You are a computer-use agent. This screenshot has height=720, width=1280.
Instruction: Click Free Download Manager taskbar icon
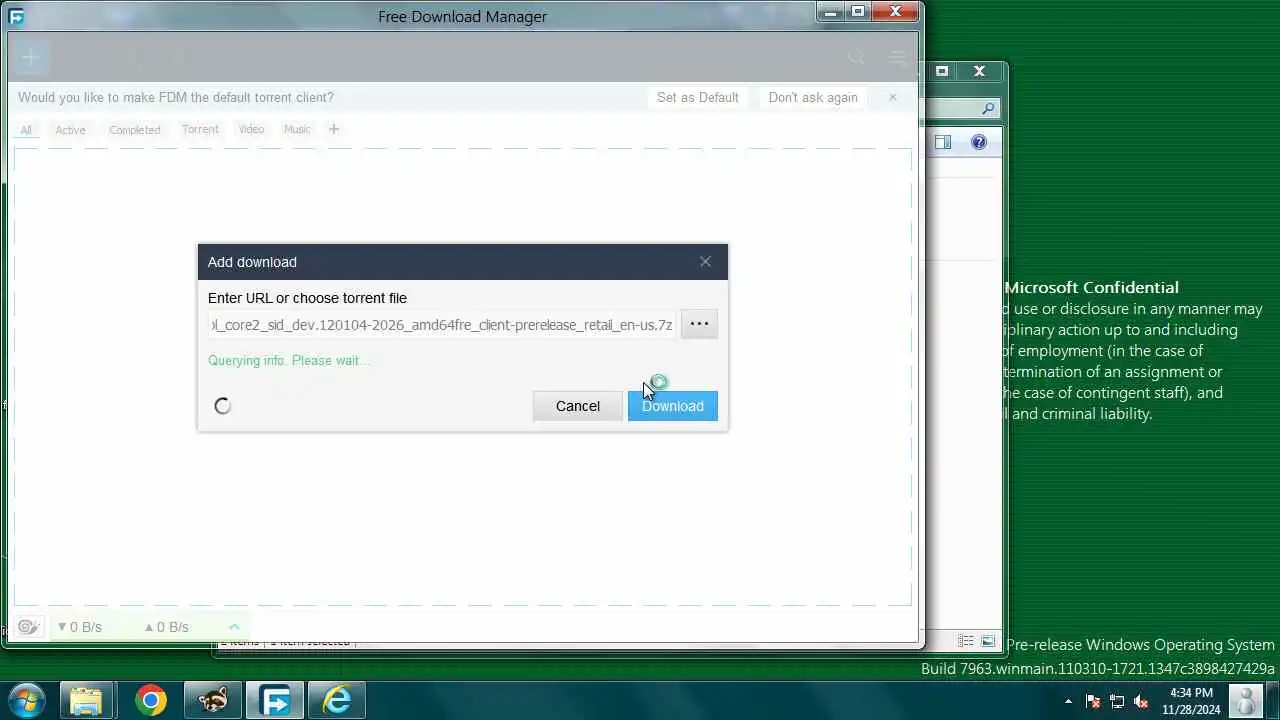coord(274,700)
